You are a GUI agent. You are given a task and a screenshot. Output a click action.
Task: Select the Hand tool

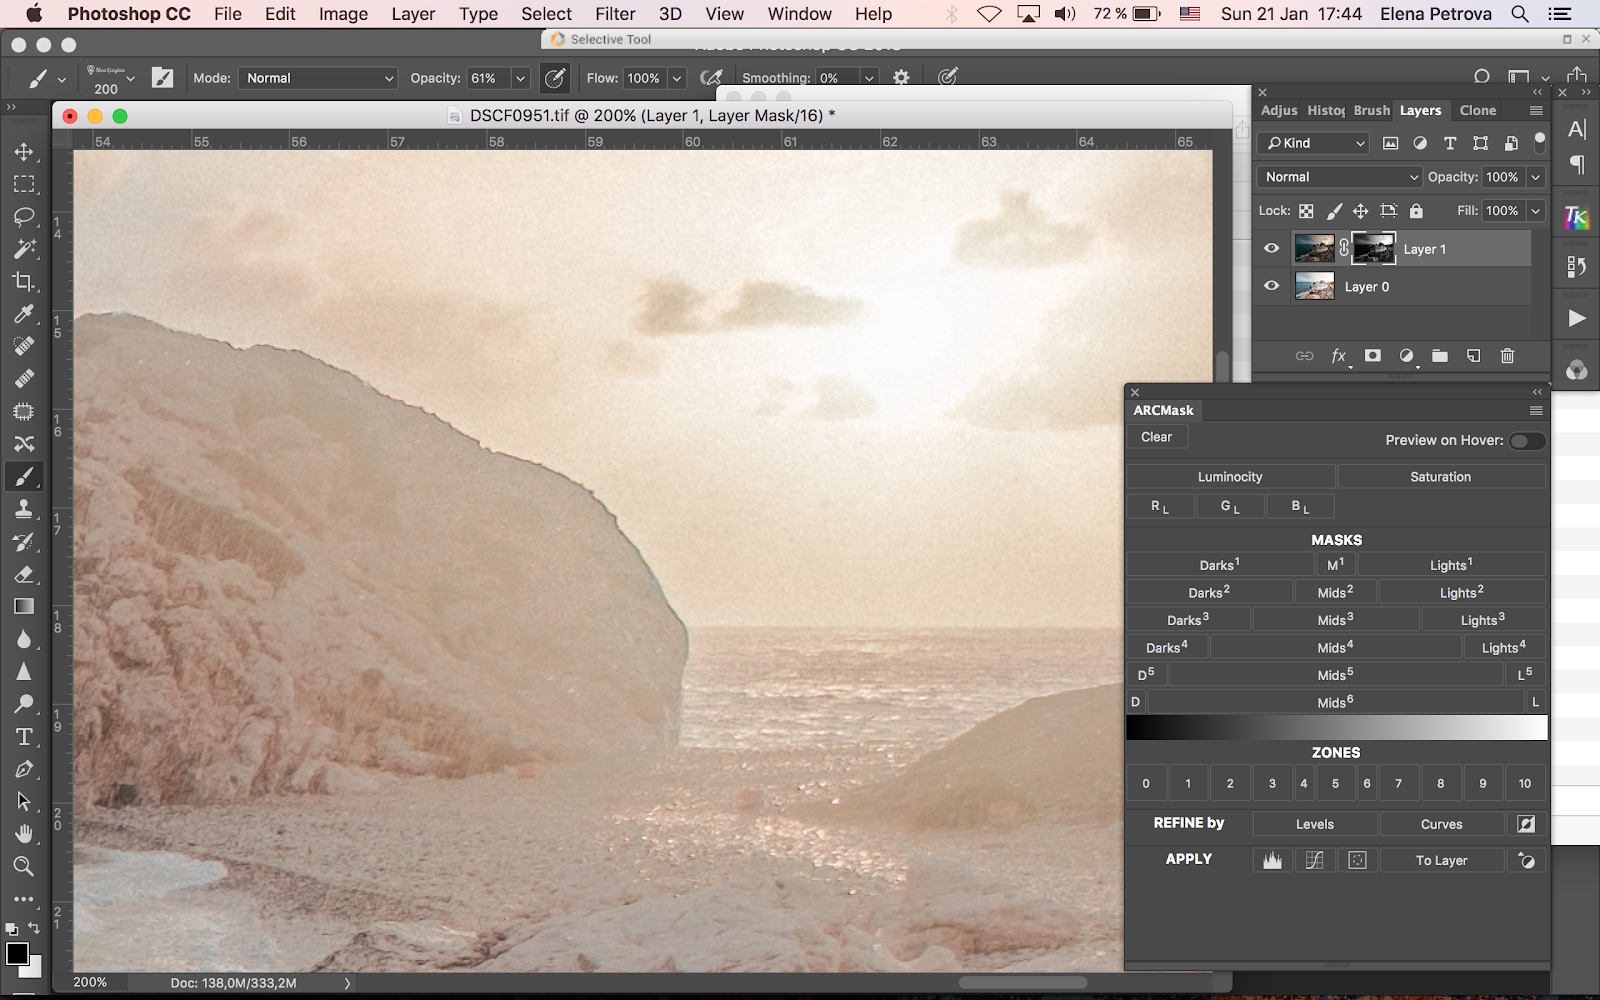click(x=24, y=834)
